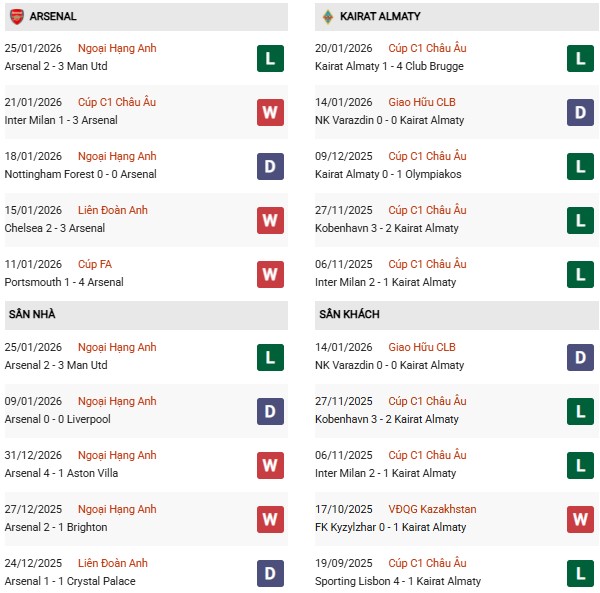Image resolution: width=600 pixels, height=593 pixels.
Task: Click the D badge for Nottingham Forest 0 - 0 Arsenal
Action: (x=270, y=166)
